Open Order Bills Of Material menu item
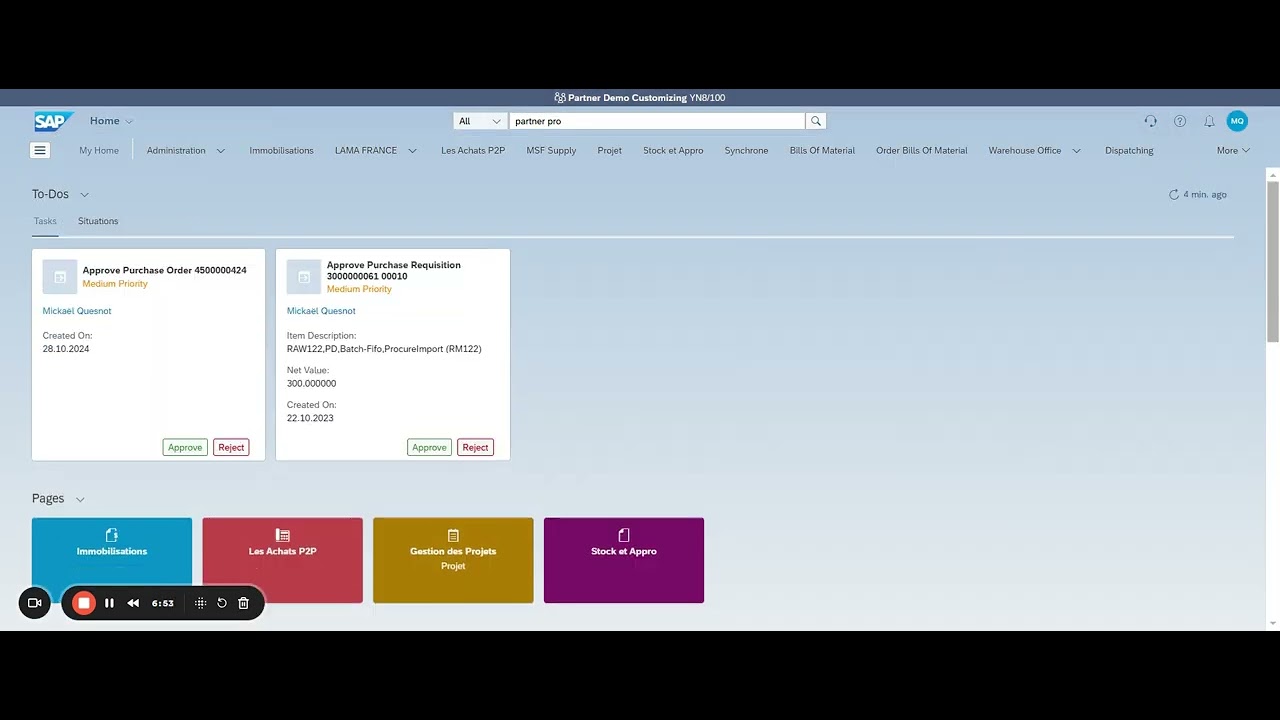 (922, 151)
